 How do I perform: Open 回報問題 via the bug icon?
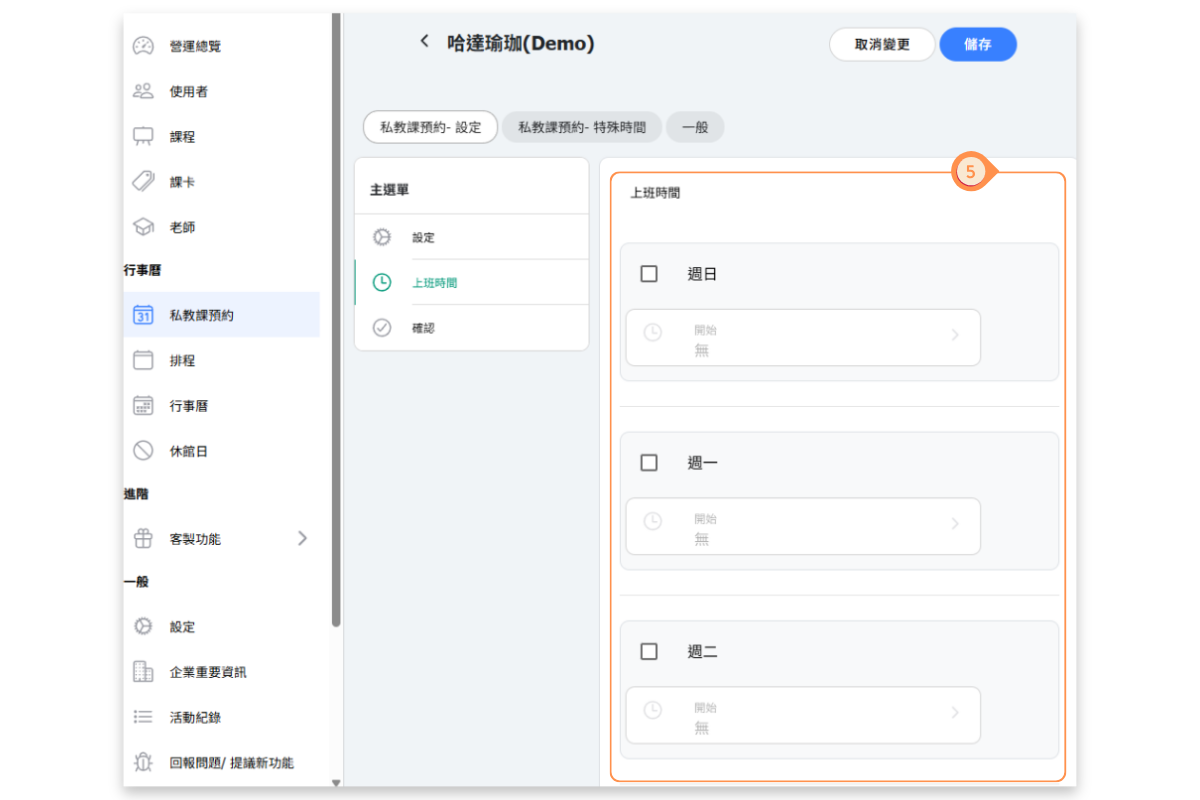pos(143,762)
